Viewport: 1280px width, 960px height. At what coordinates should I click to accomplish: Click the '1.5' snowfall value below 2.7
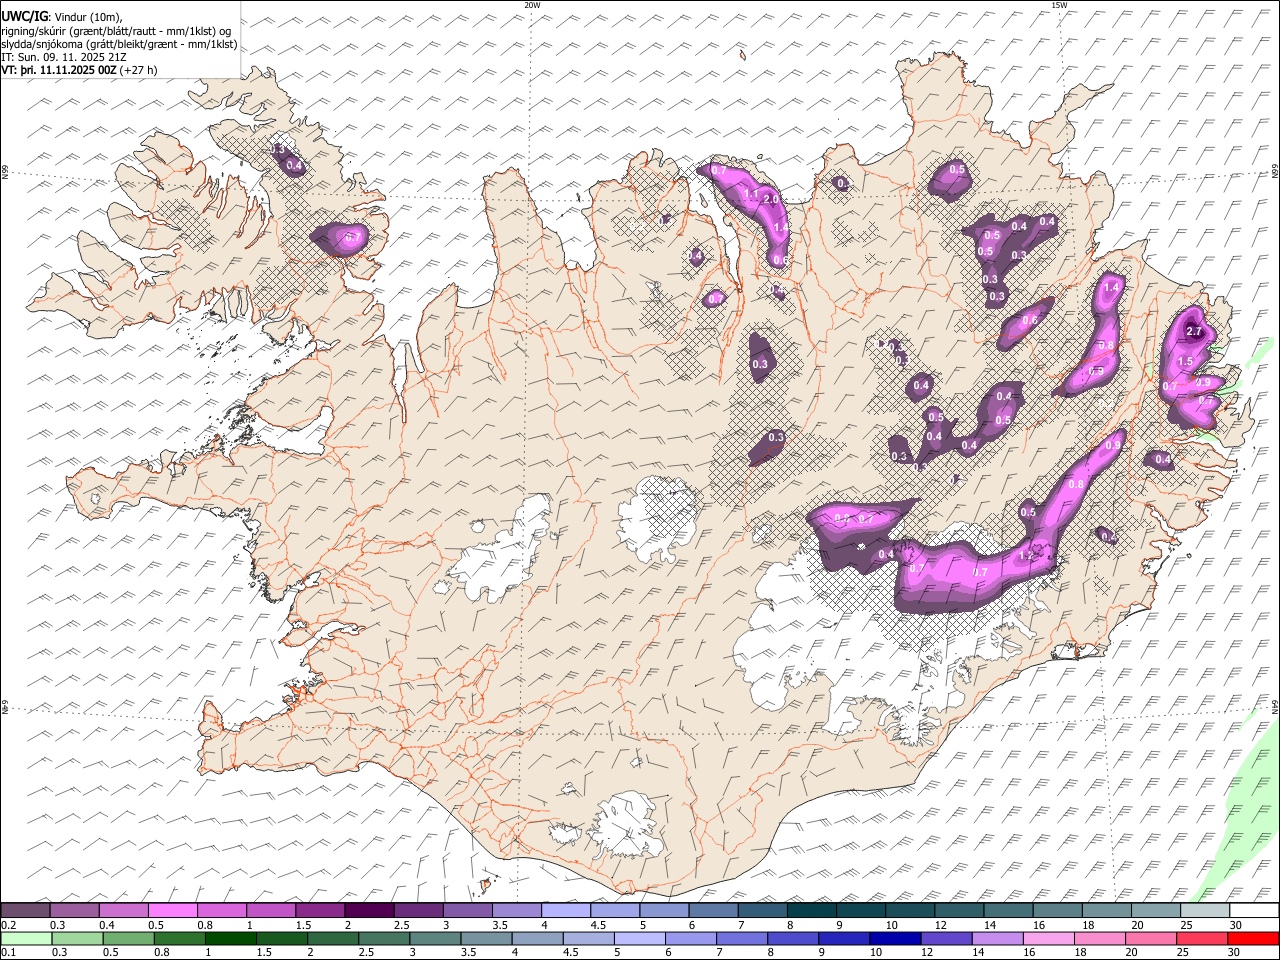1186,361
